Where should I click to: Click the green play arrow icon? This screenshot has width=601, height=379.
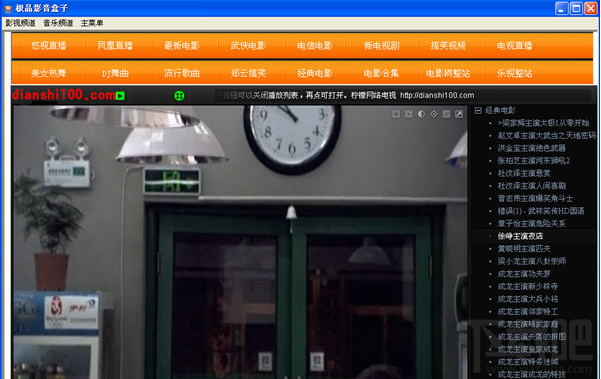point(120,96)
